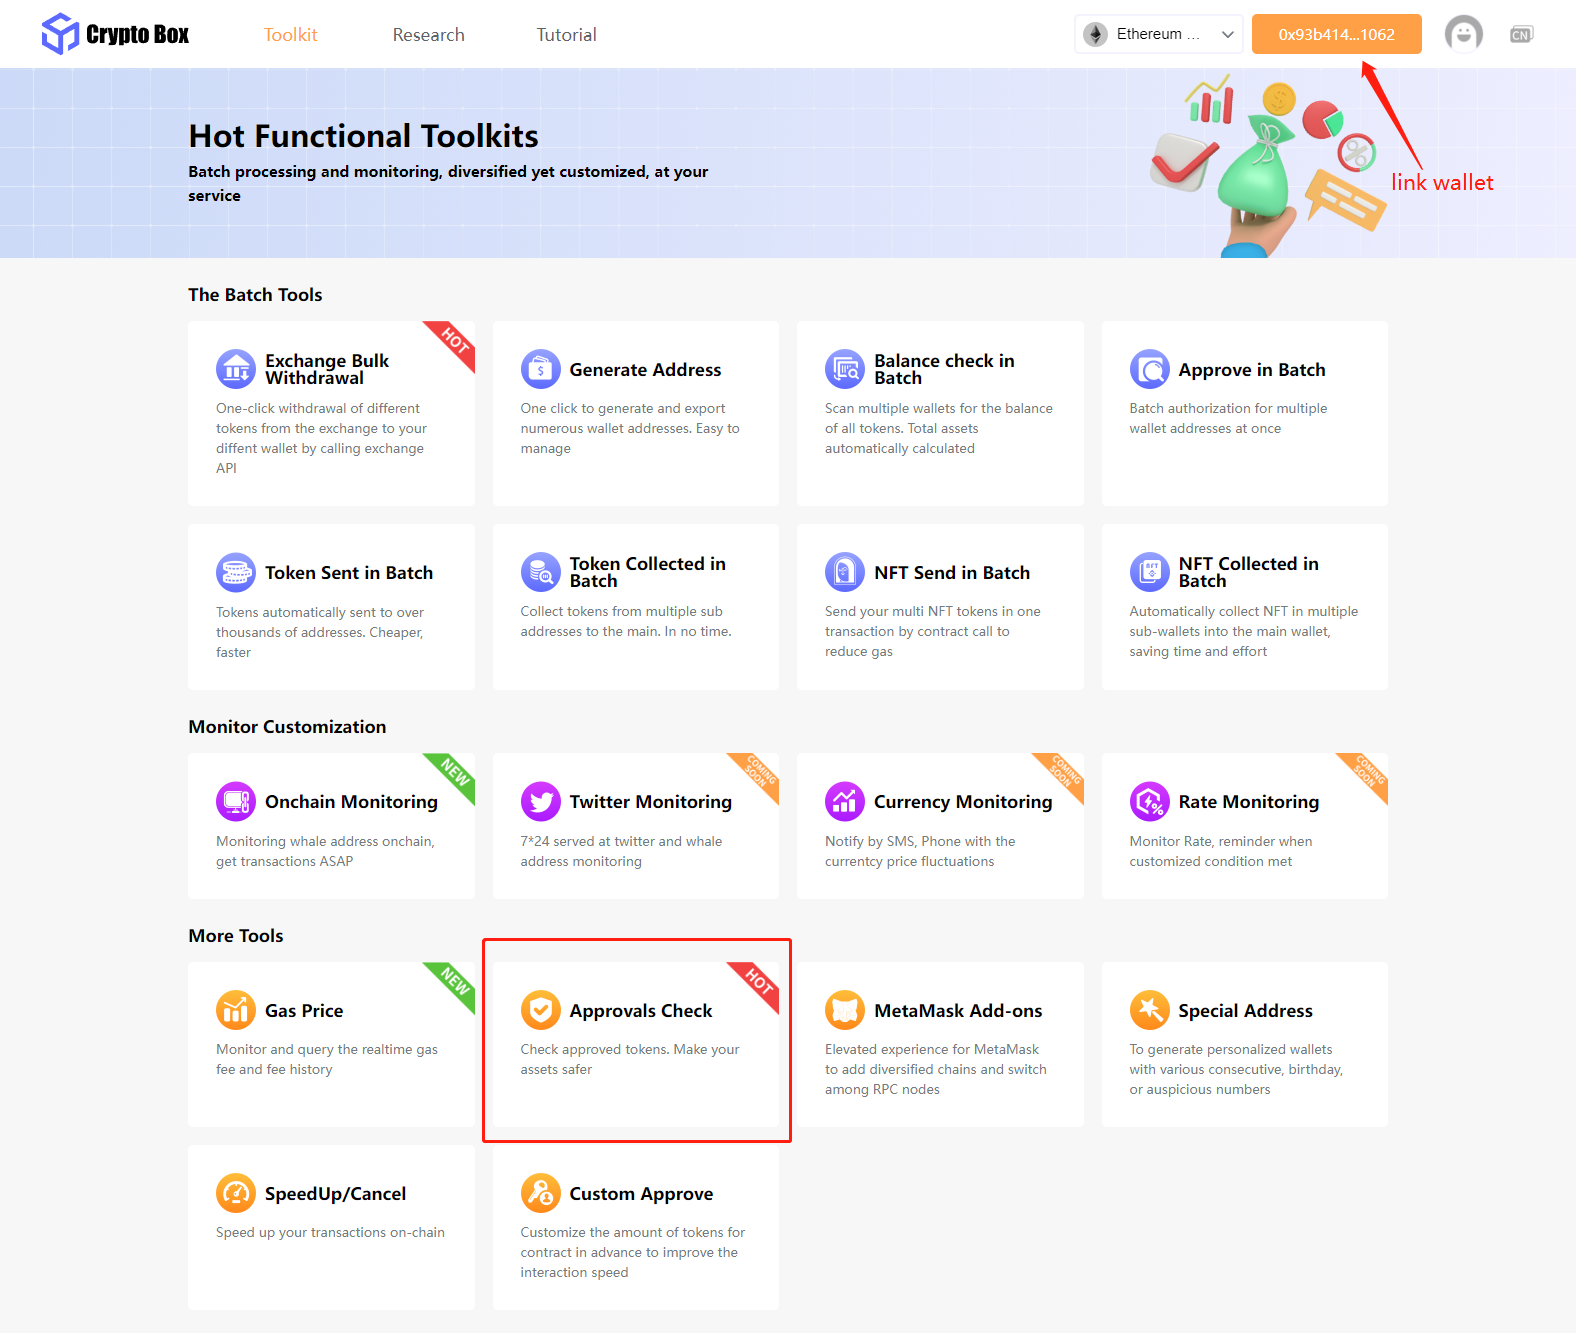The width and height of the screenshot is (1576, 1333).
Task: Click the MetaMask Add-ons fox icon
Action: pyautogui.click(x=845, y=1010)
